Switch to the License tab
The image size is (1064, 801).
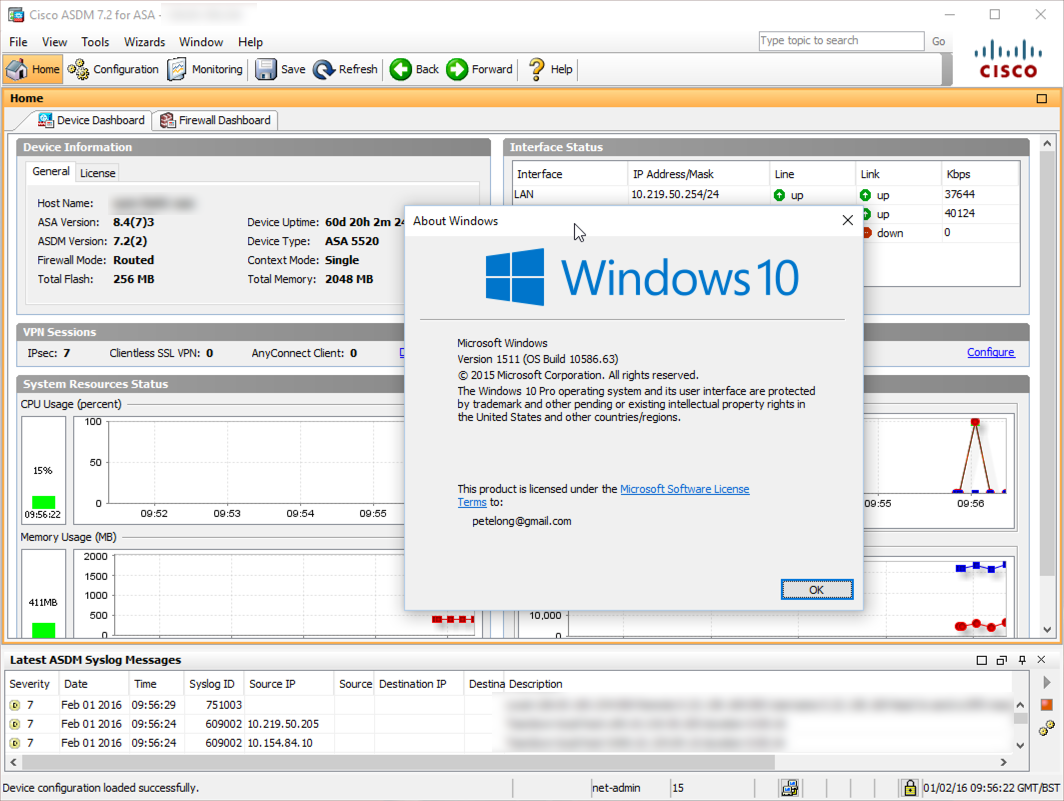click(98, 173)
